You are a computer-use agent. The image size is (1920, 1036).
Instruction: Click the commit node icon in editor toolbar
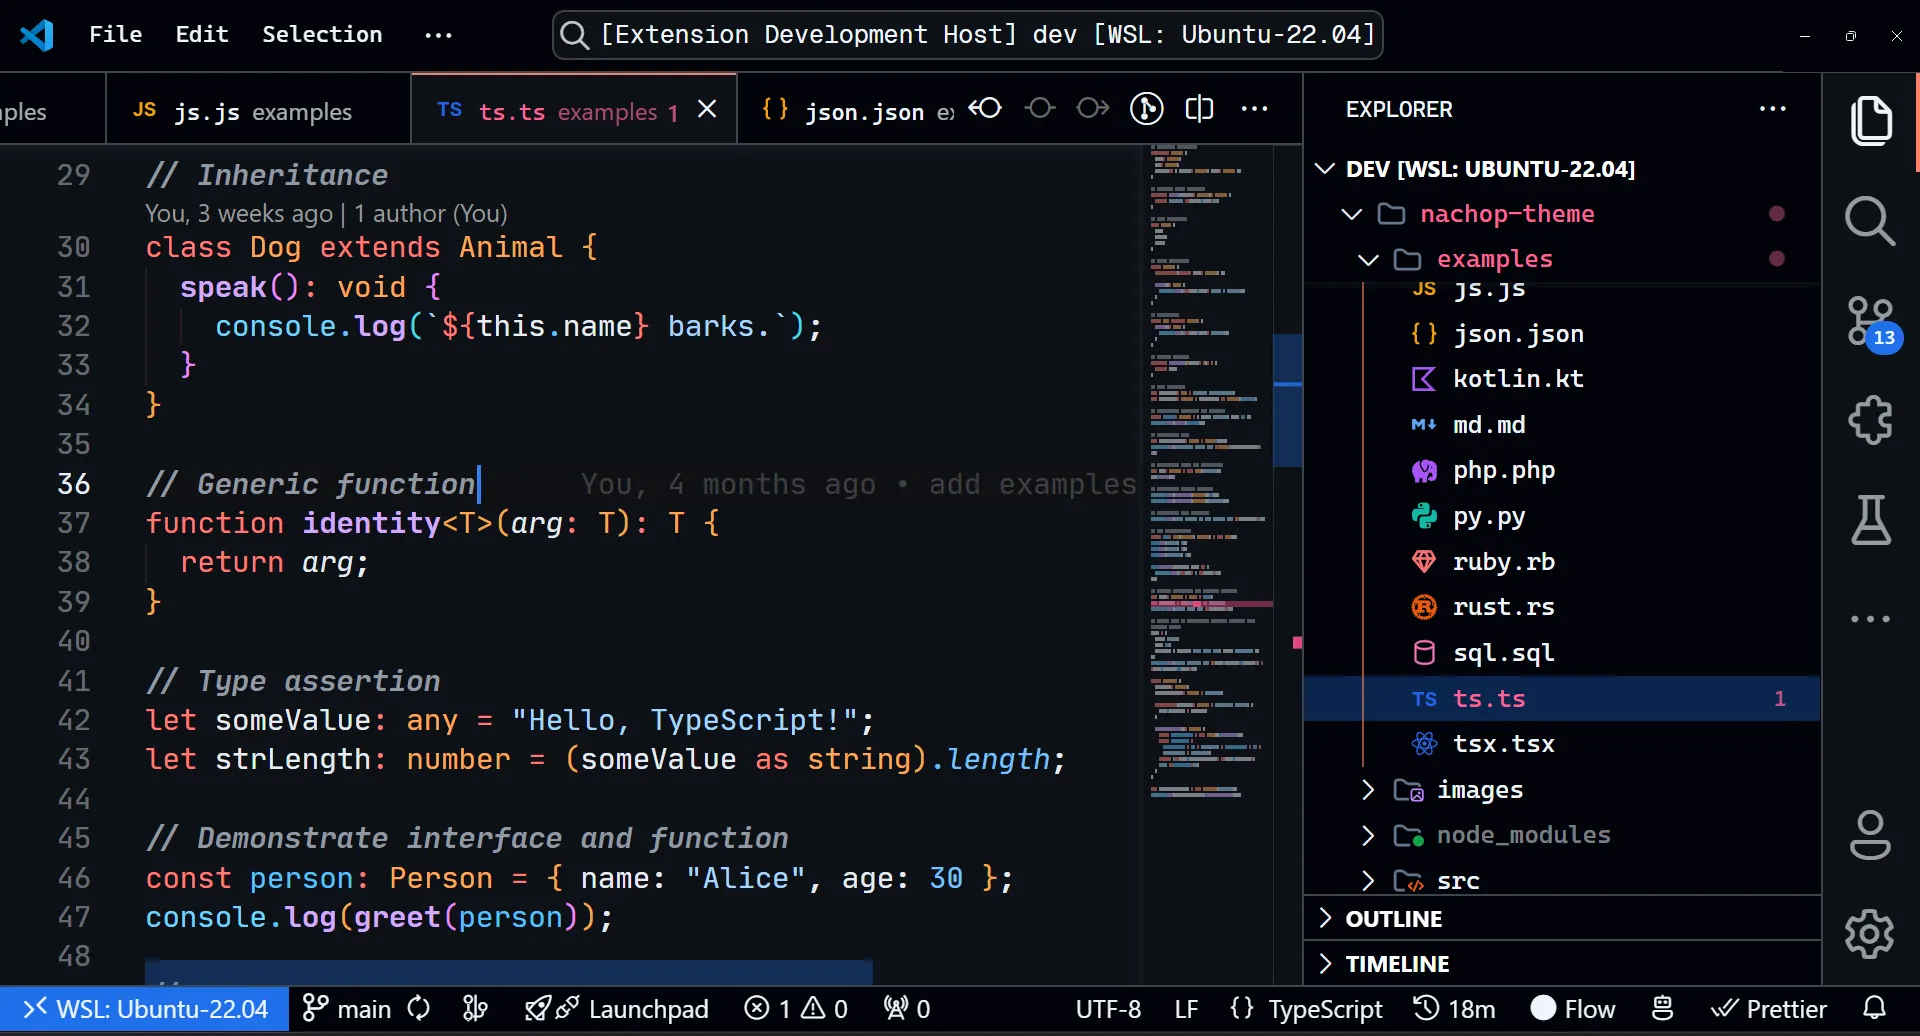(x=1040, y=108)
